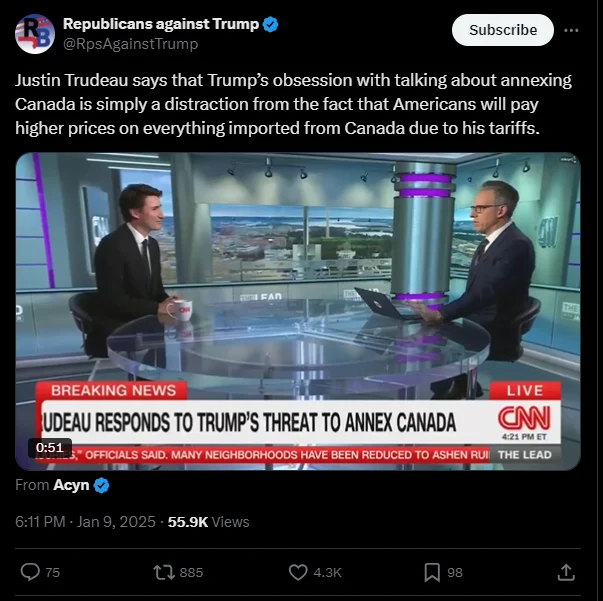603x601 pixels.
Task: Open the Republicans against Trump profile avatar
Action: point(35,34)
